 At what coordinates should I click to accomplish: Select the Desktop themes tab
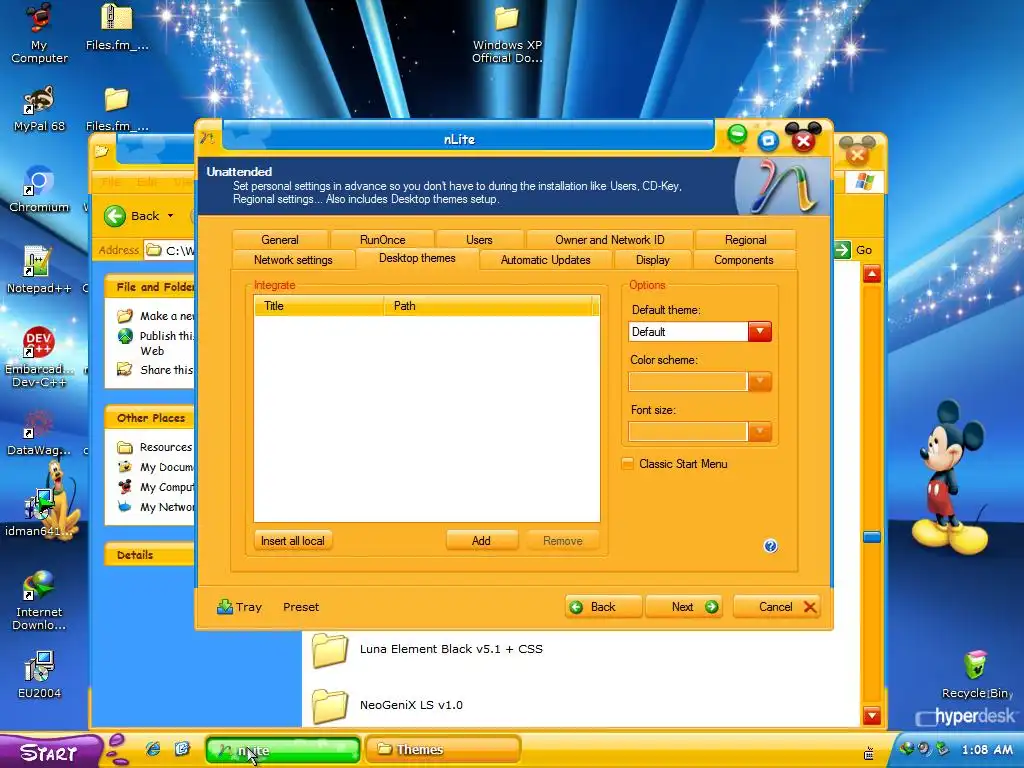pyautogui.click(x=417, y=258)
